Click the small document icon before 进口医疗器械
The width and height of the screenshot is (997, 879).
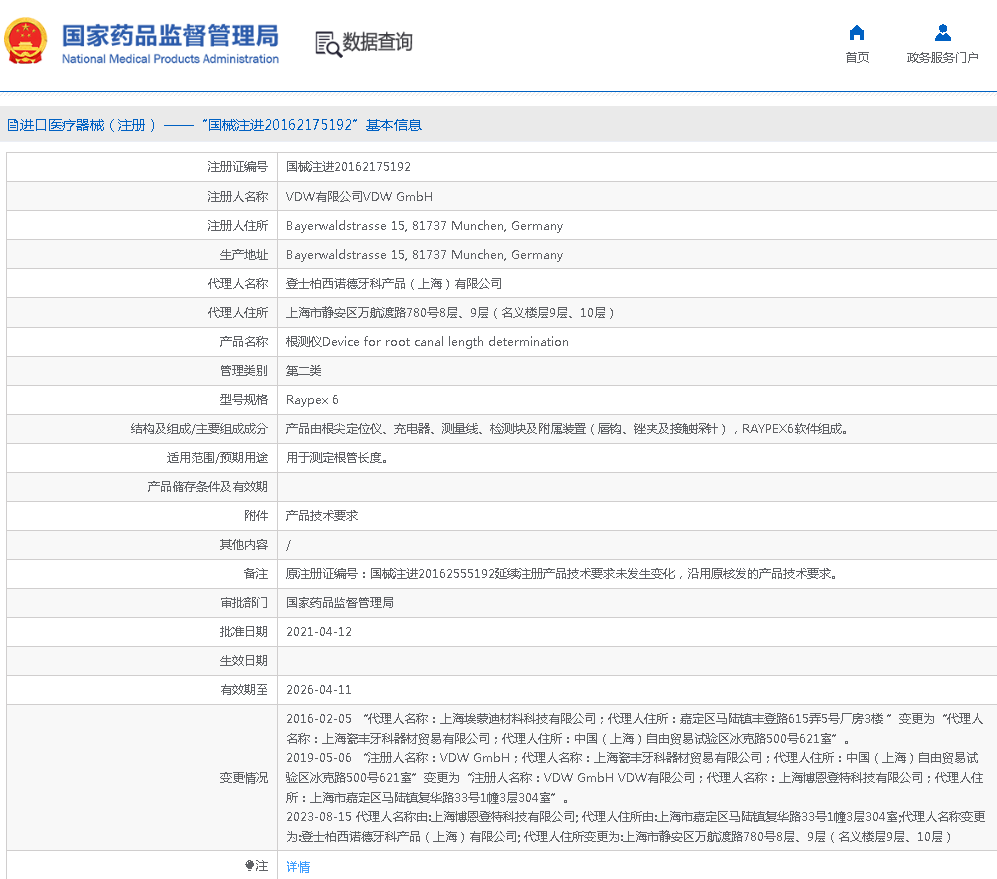(x=12, y=126)
